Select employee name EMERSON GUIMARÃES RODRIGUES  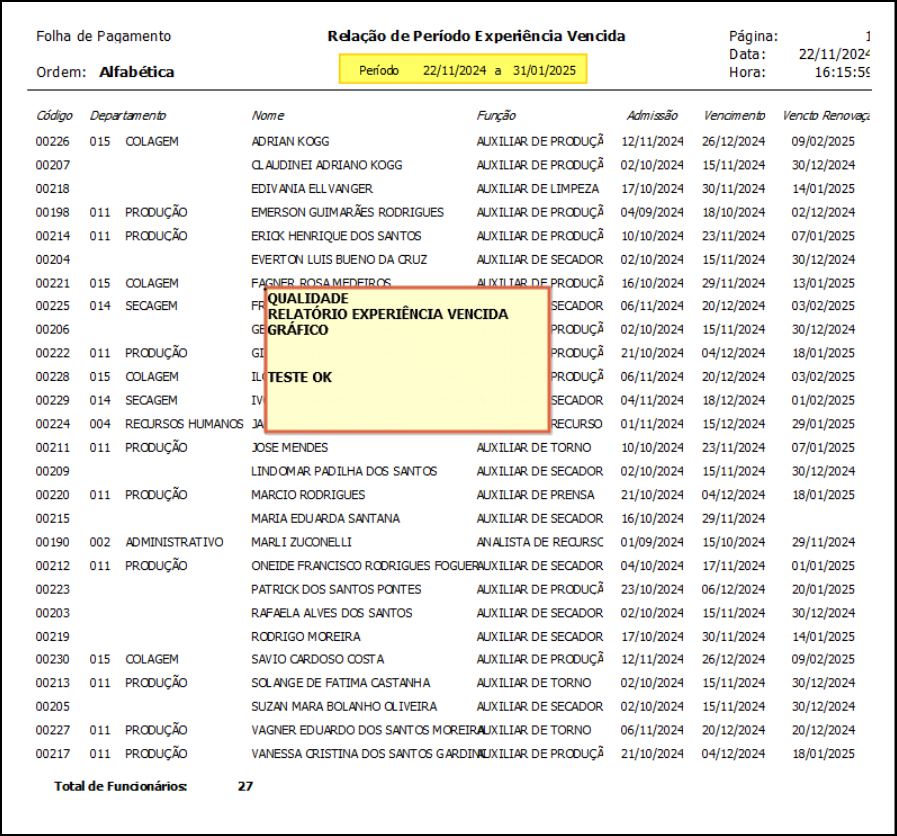pyautogui.click(x=347, y=212)
